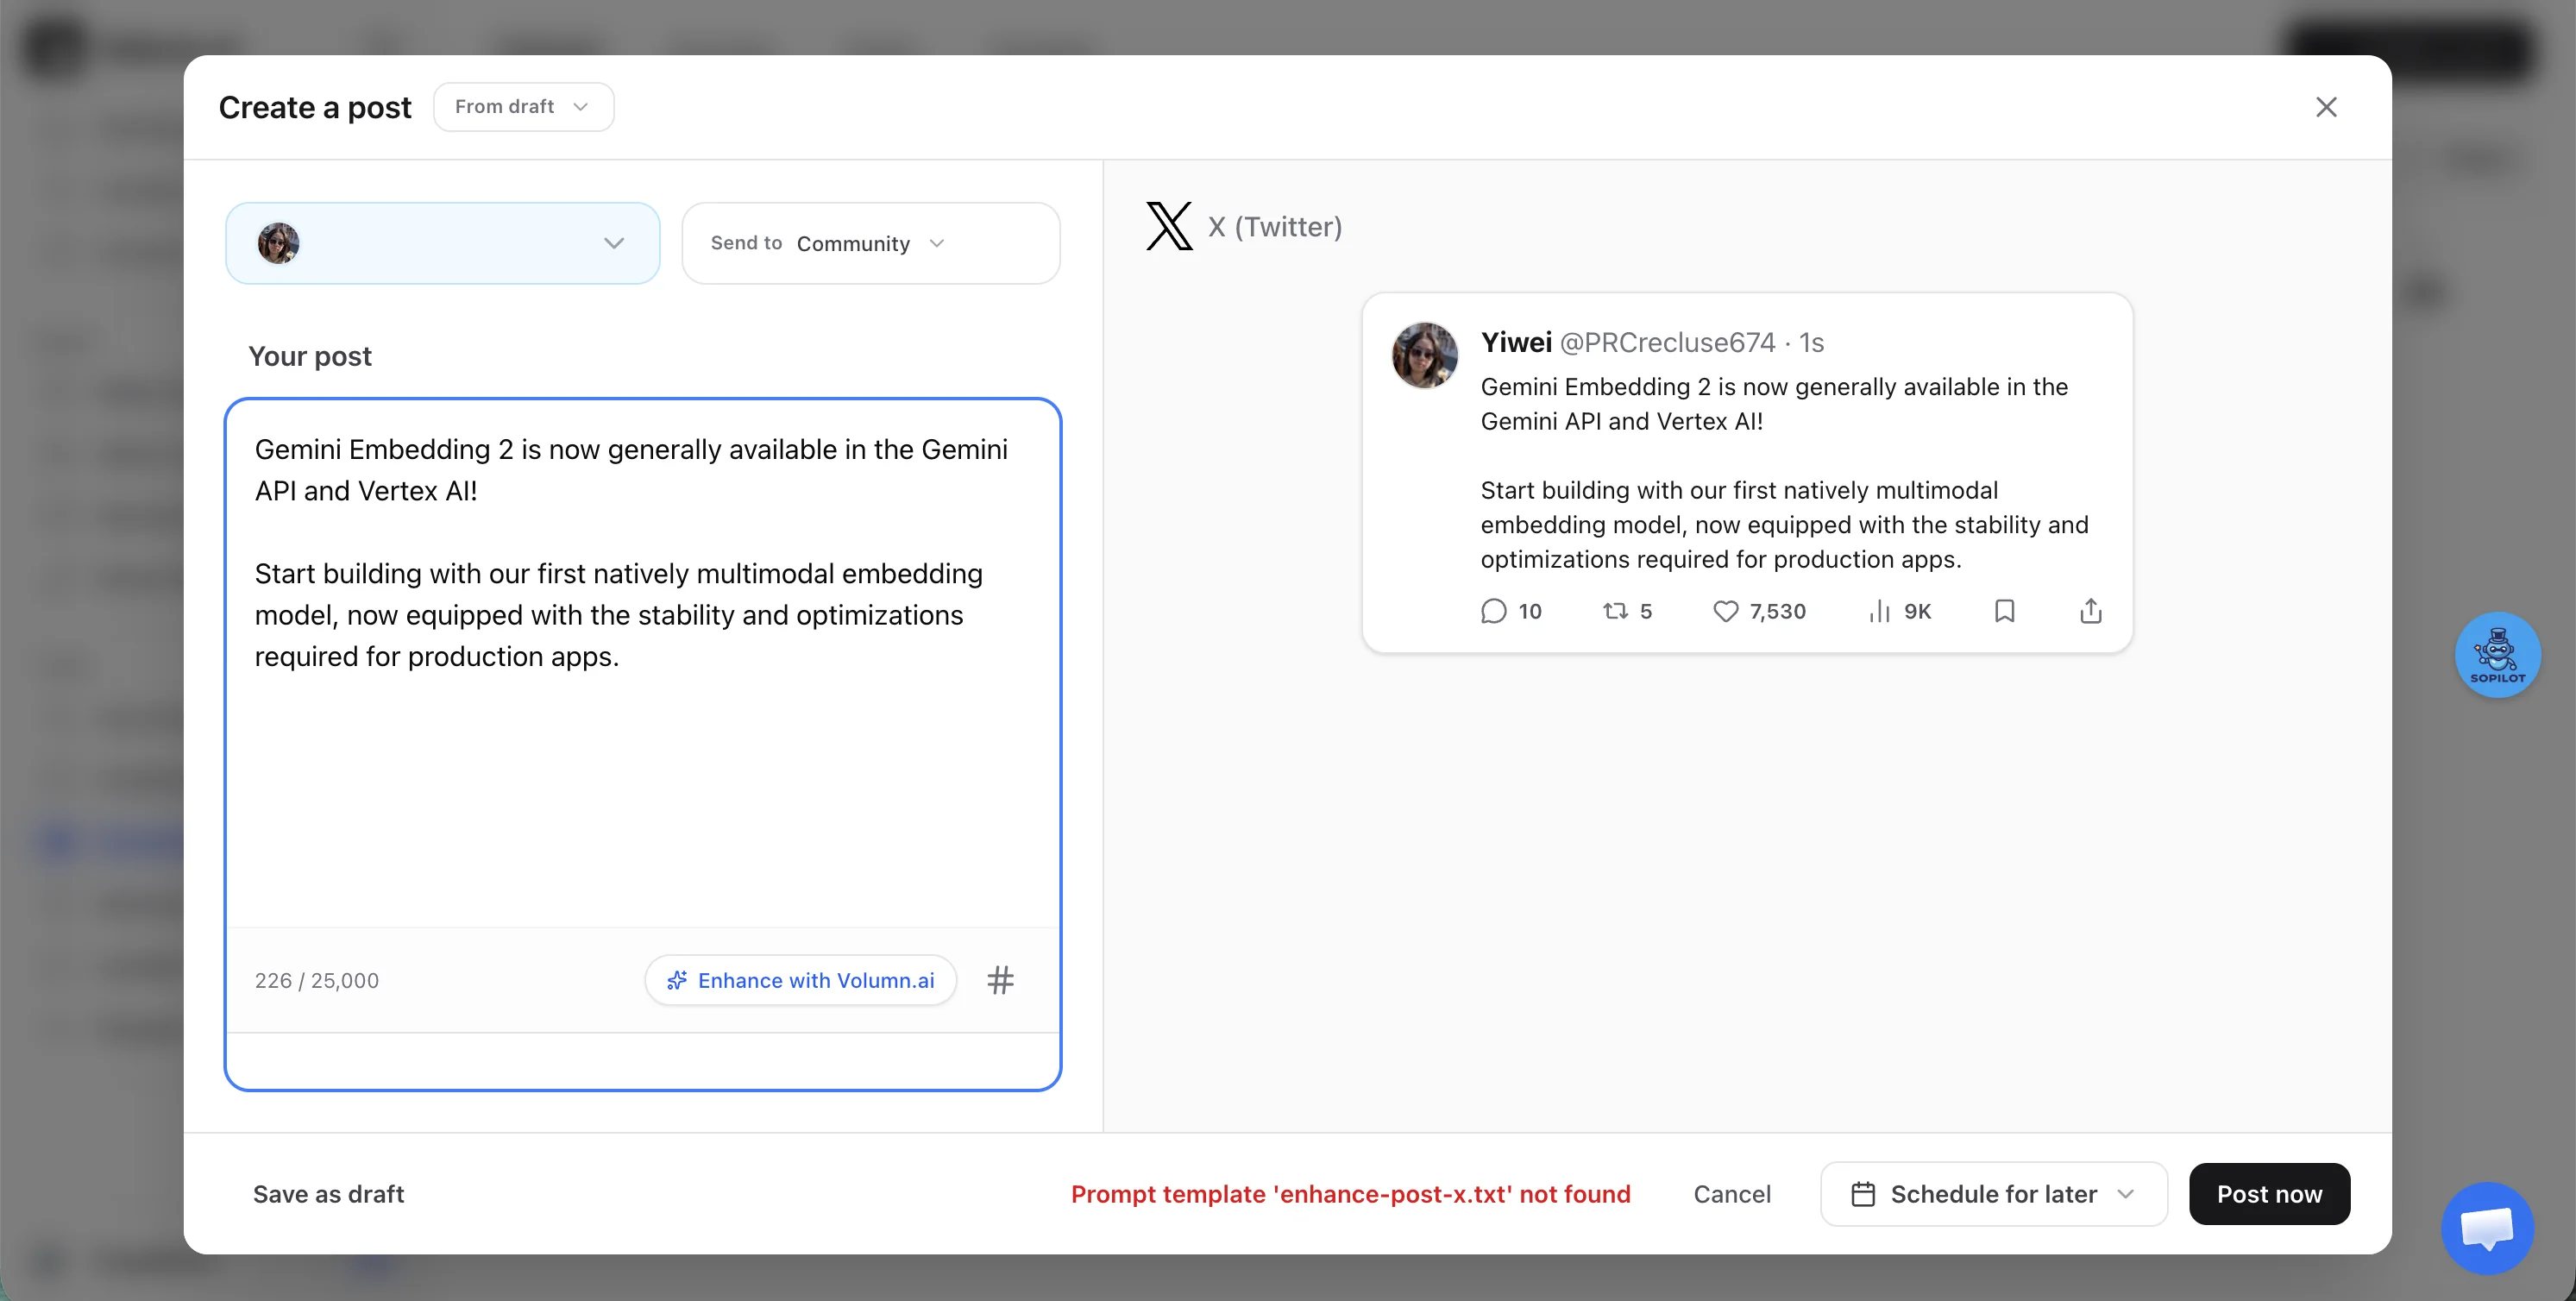Close the Create a post dialog
The image size is (2576, 1301).
[2326, 107]
